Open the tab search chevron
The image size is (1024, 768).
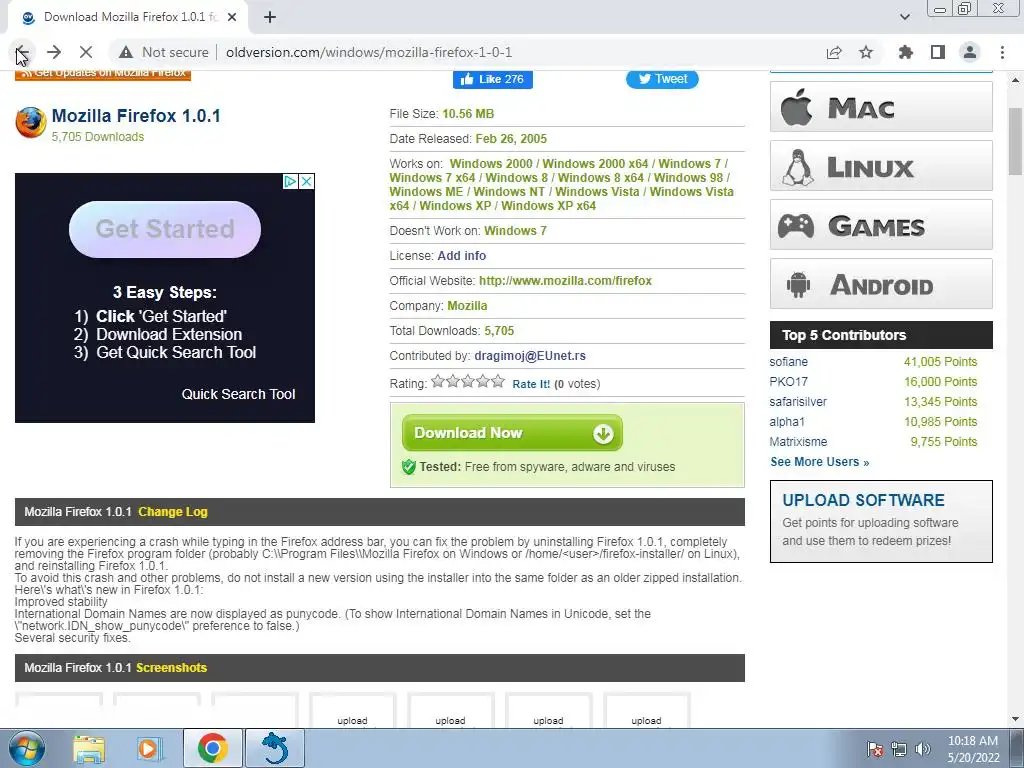(x=904, y=17)
